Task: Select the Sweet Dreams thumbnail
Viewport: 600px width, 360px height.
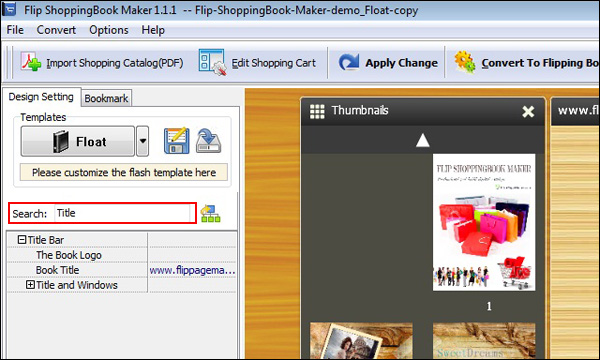Action: 484,340
